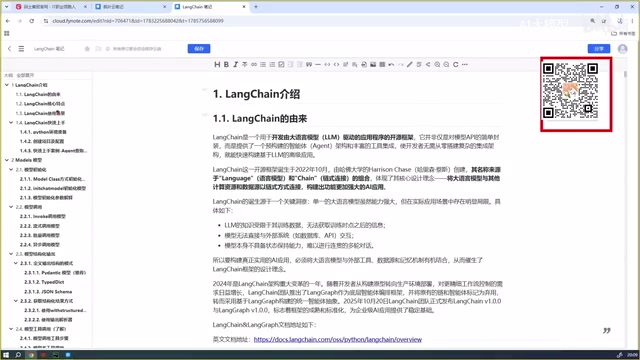
Task: Insert an image from the toolbar
Action: coord(373,64)
